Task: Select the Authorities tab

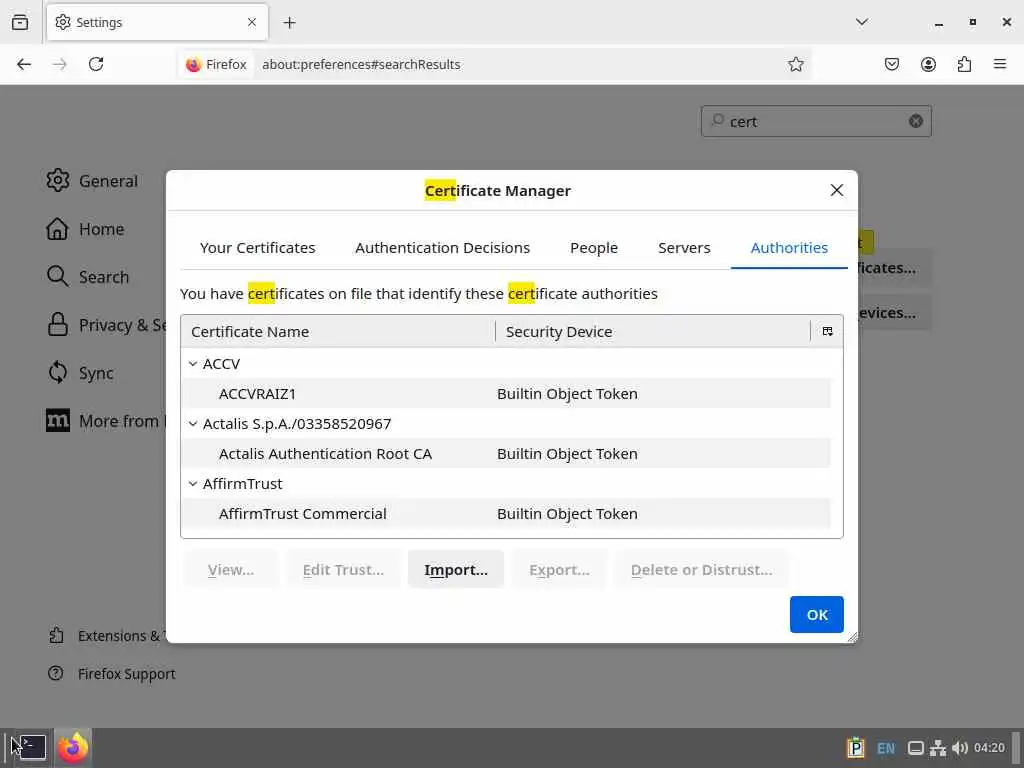Action: pos(789,248)
